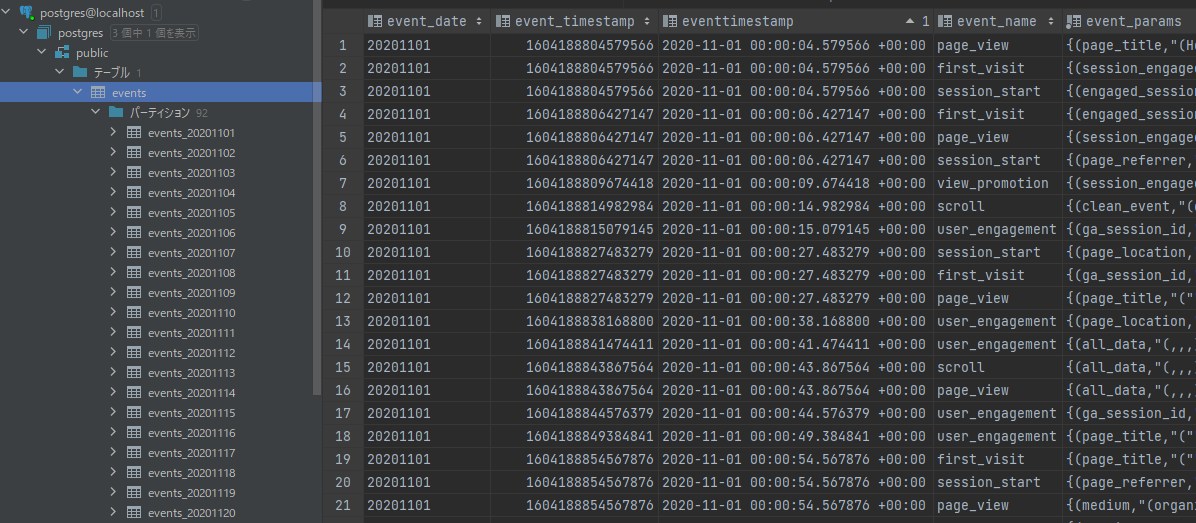Image resolution: width=1196 pixels, height=523 pixels.
Task: Sort by the event_timestamp column arrows
Action: pyautogui.click(x=648, y=21)
